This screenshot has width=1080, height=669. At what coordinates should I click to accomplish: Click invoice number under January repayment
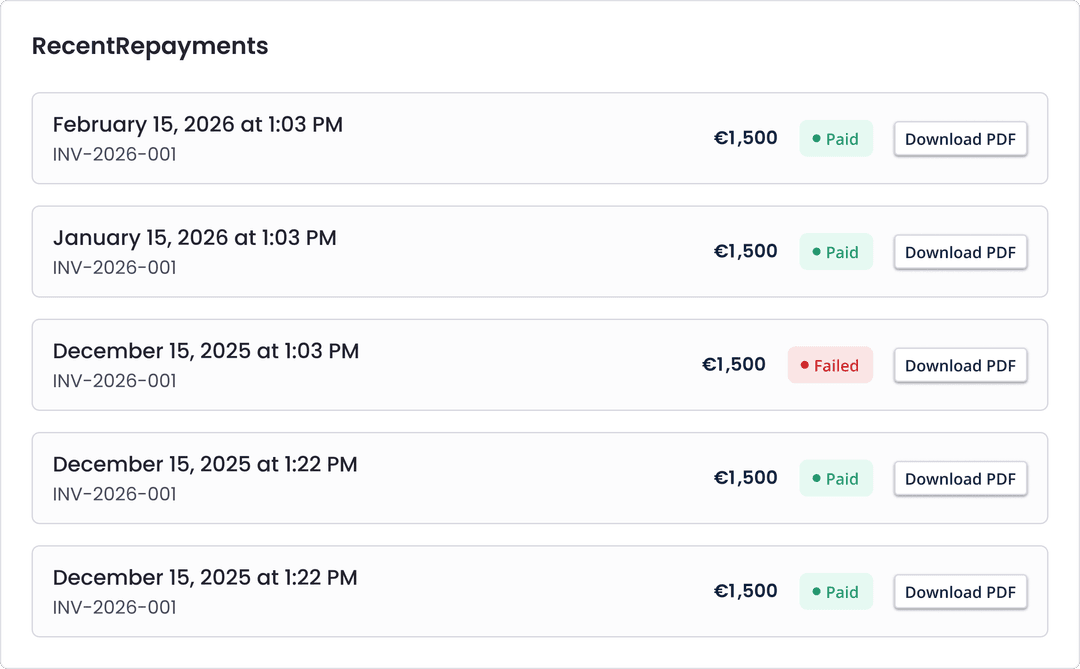coord(114,268)
